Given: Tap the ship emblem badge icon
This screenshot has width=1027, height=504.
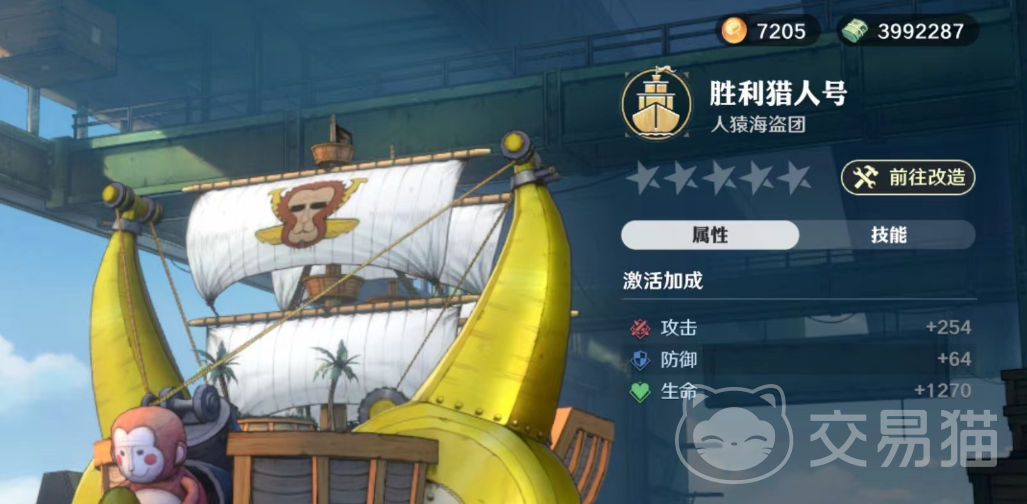Looking at the screenshot, I should [x=656, y=104].
